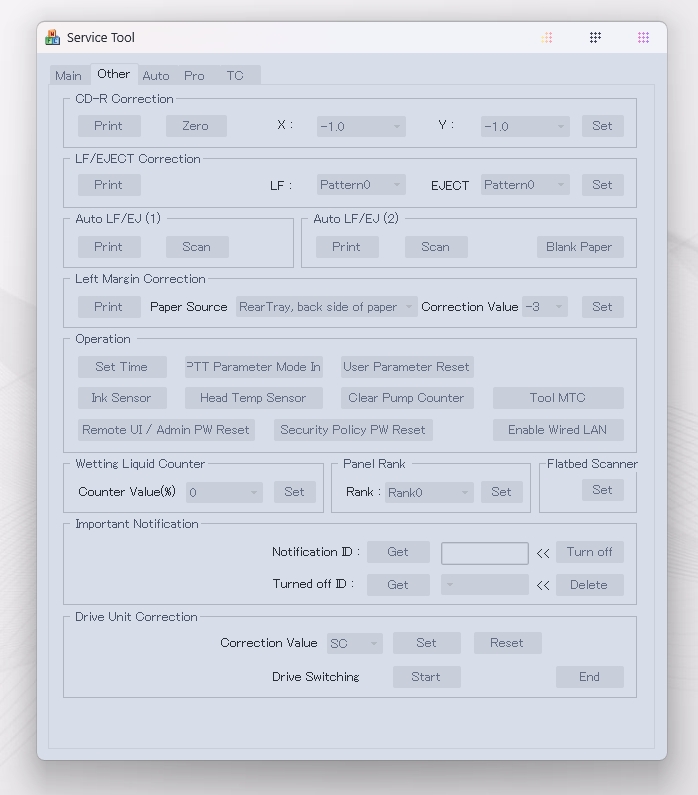This screenshot has height=795, width=698.
Task: Click the Clear Pump Counter button
Action: point(407,398)
